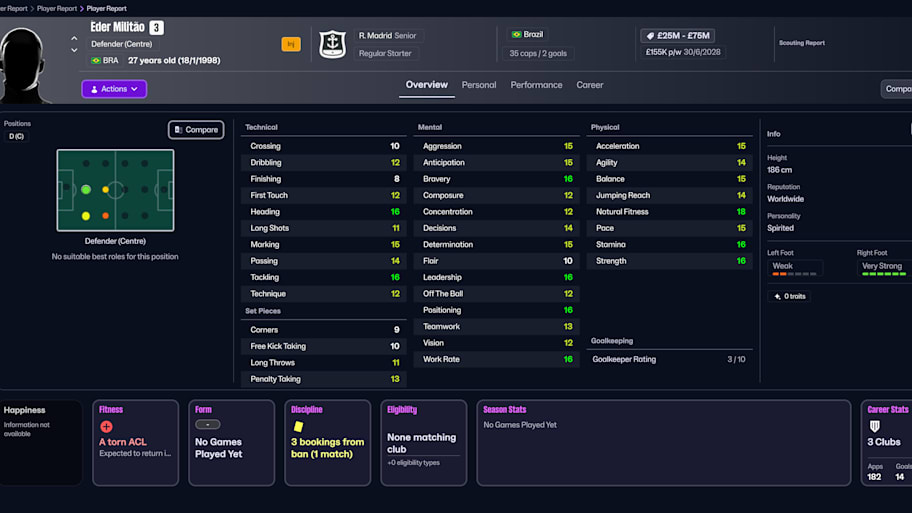Viewport: 912px width, 513px height.
Task: Click the Heading attribute row
Action: pyautogui.click(x=324, y=212)
